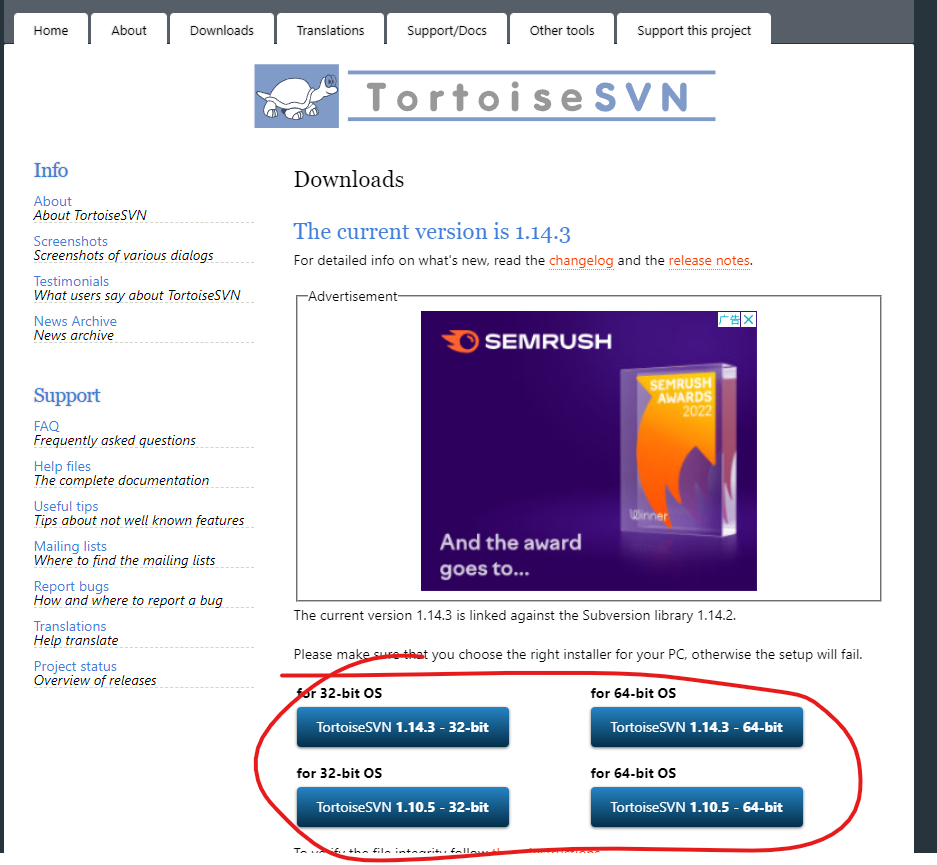The height and width of the screenshot is (865, 937).
Task: Switch to the Downloads tab
Action: [222, 30]
